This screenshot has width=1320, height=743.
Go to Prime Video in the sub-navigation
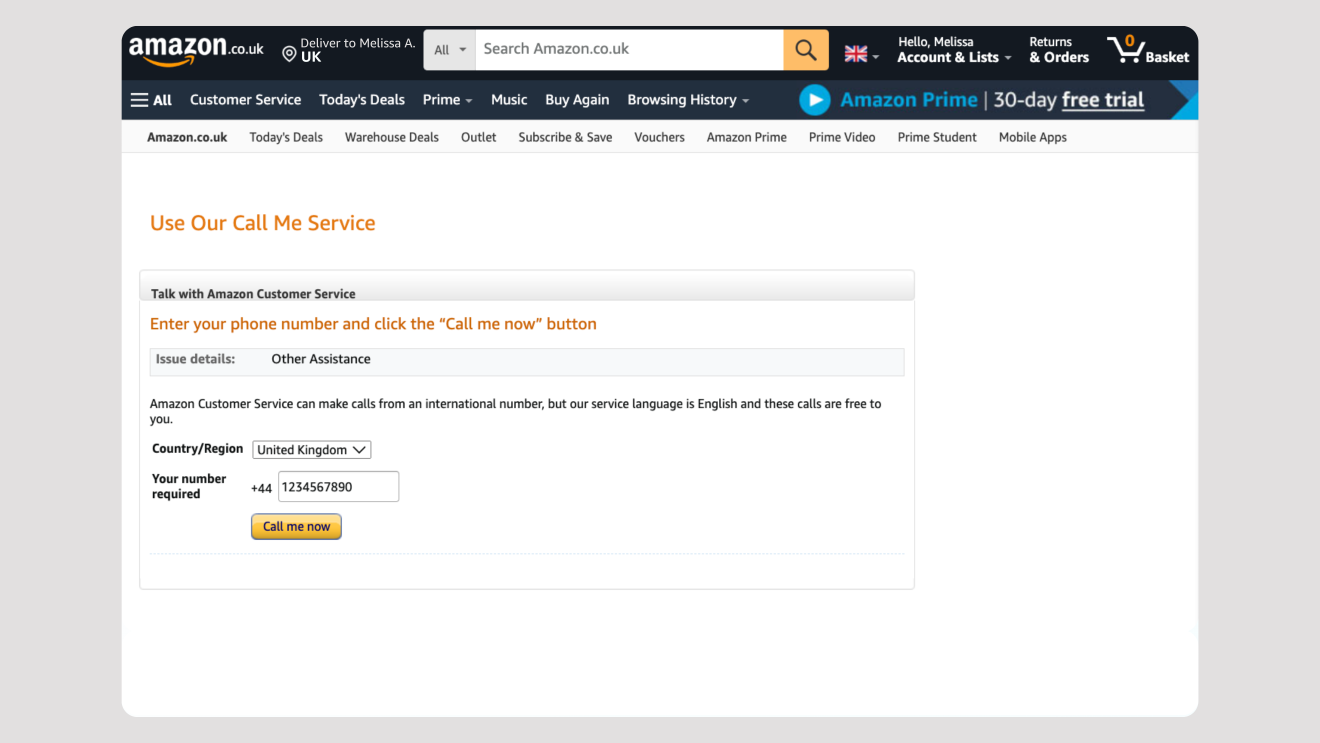(841, 137)
